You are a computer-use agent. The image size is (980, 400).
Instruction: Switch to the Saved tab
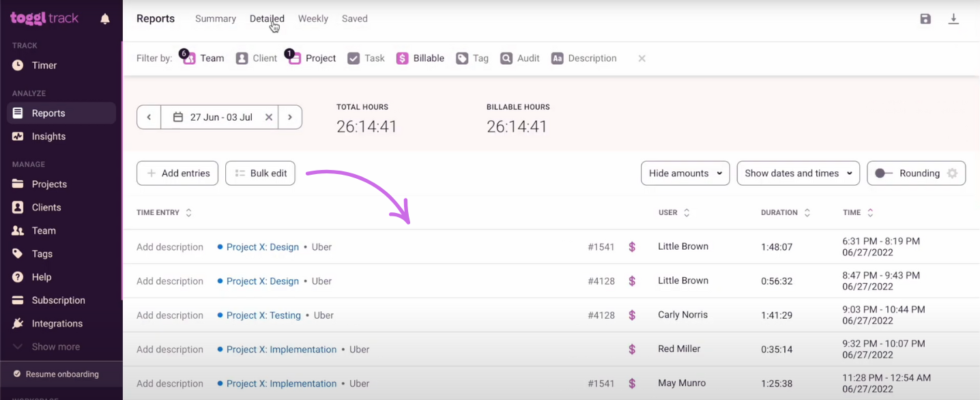pos(354,19)
